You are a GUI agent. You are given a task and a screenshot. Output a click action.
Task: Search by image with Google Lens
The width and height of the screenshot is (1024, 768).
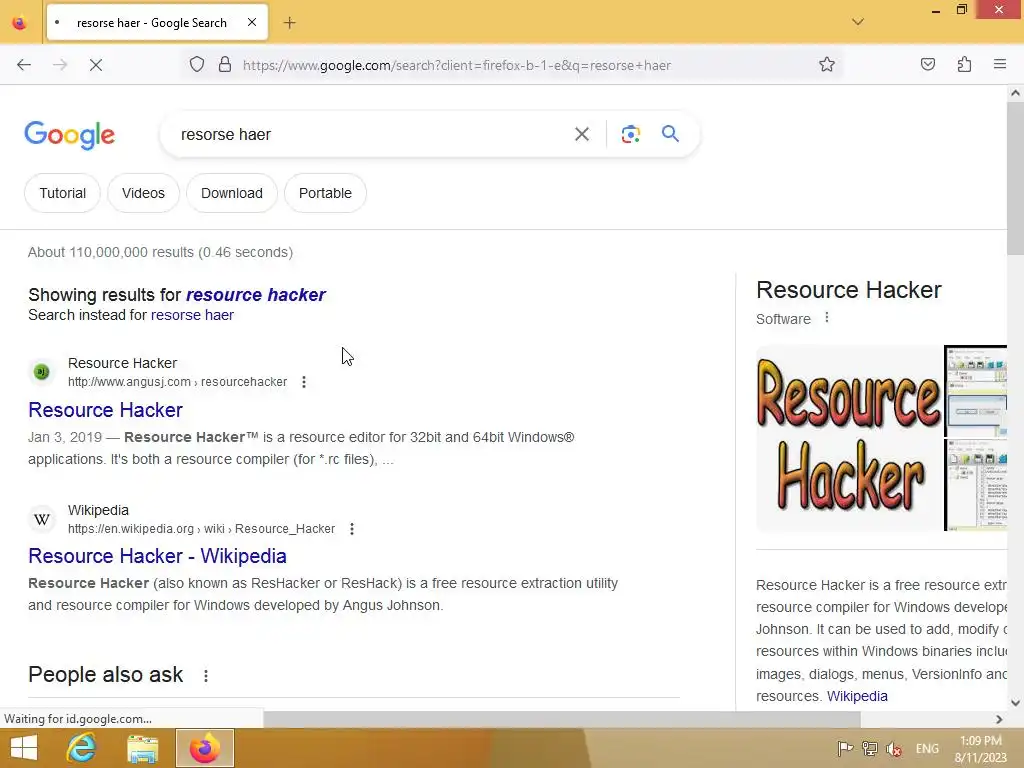point(630,135)
